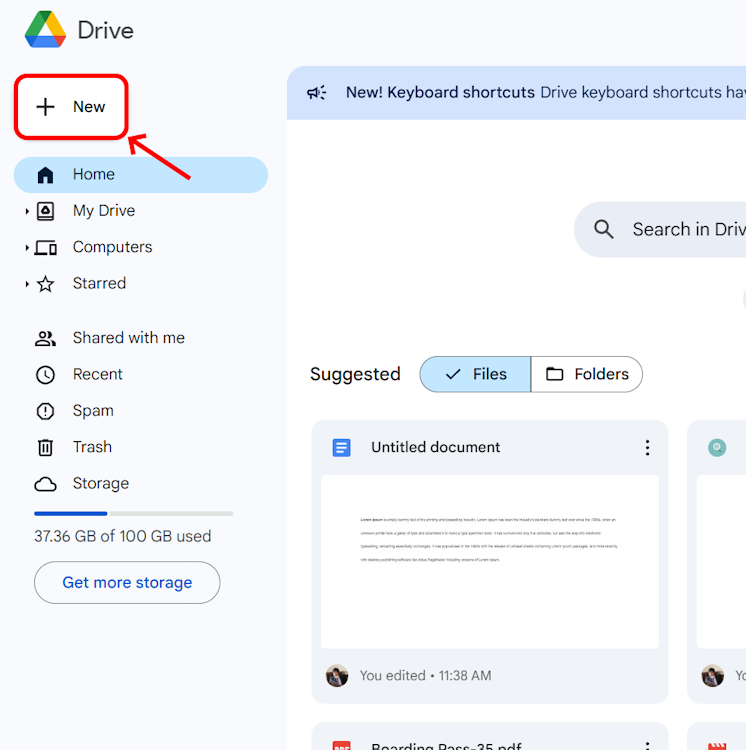
Task: Click You edited 11:38 AM text
Action: [426, 676]
